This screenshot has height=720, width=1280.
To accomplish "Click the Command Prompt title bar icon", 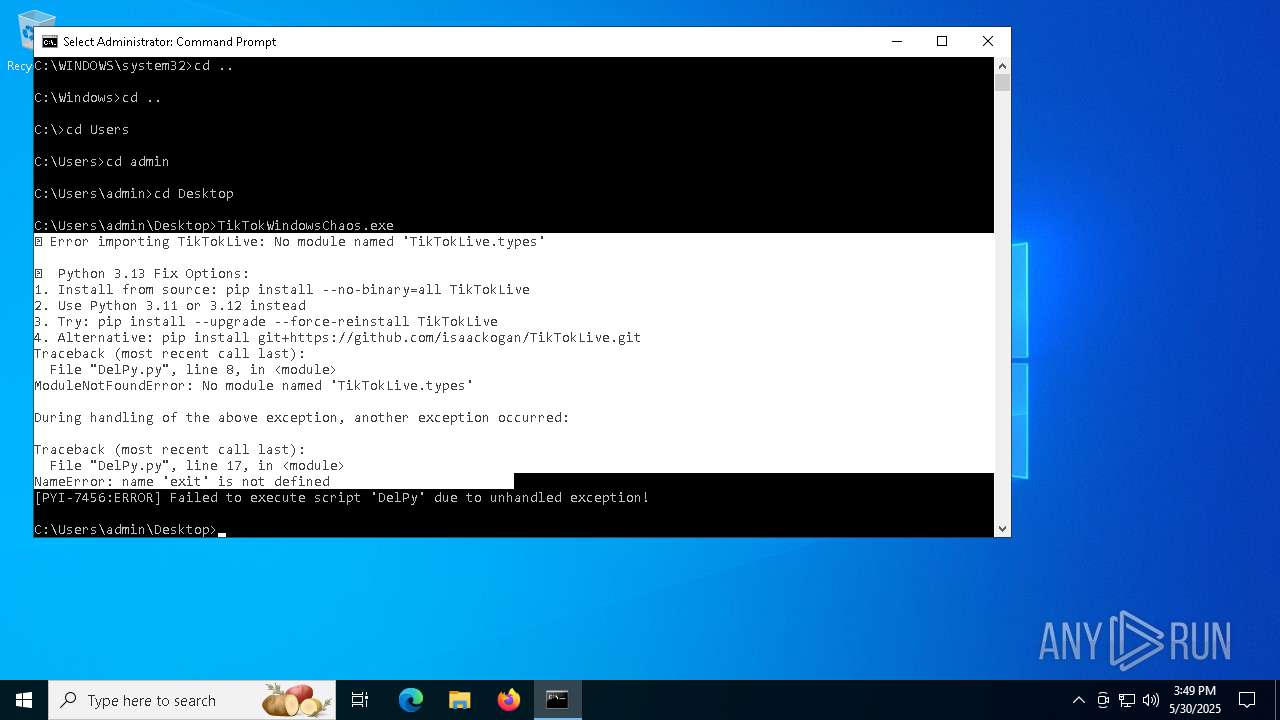I will click(50, 42).
